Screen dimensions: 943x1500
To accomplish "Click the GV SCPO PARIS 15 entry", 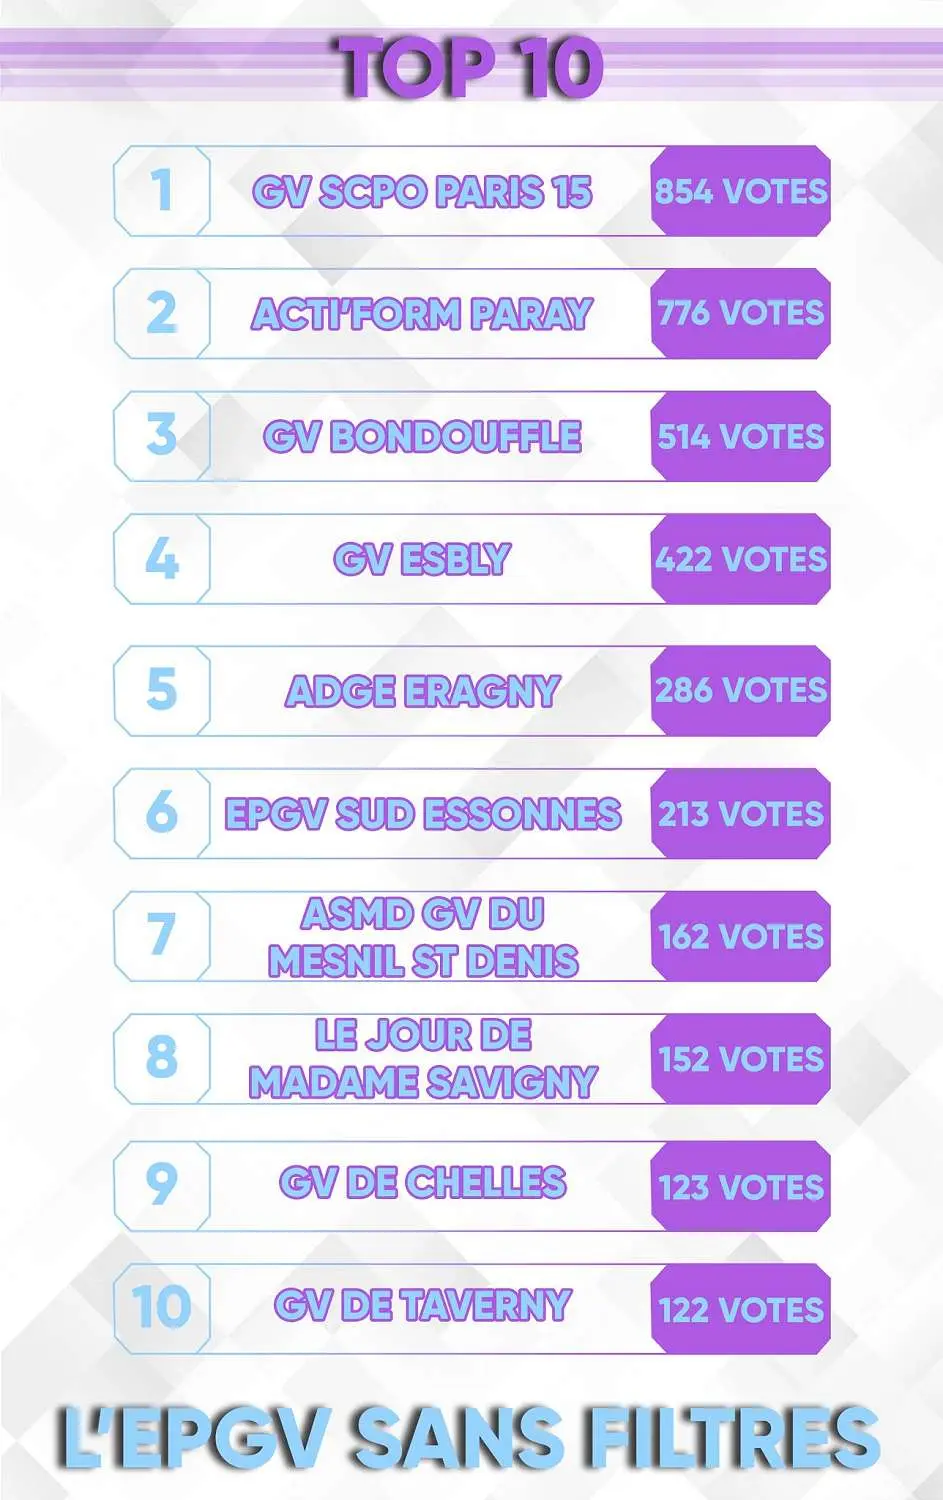I will [x=422, y=192].
